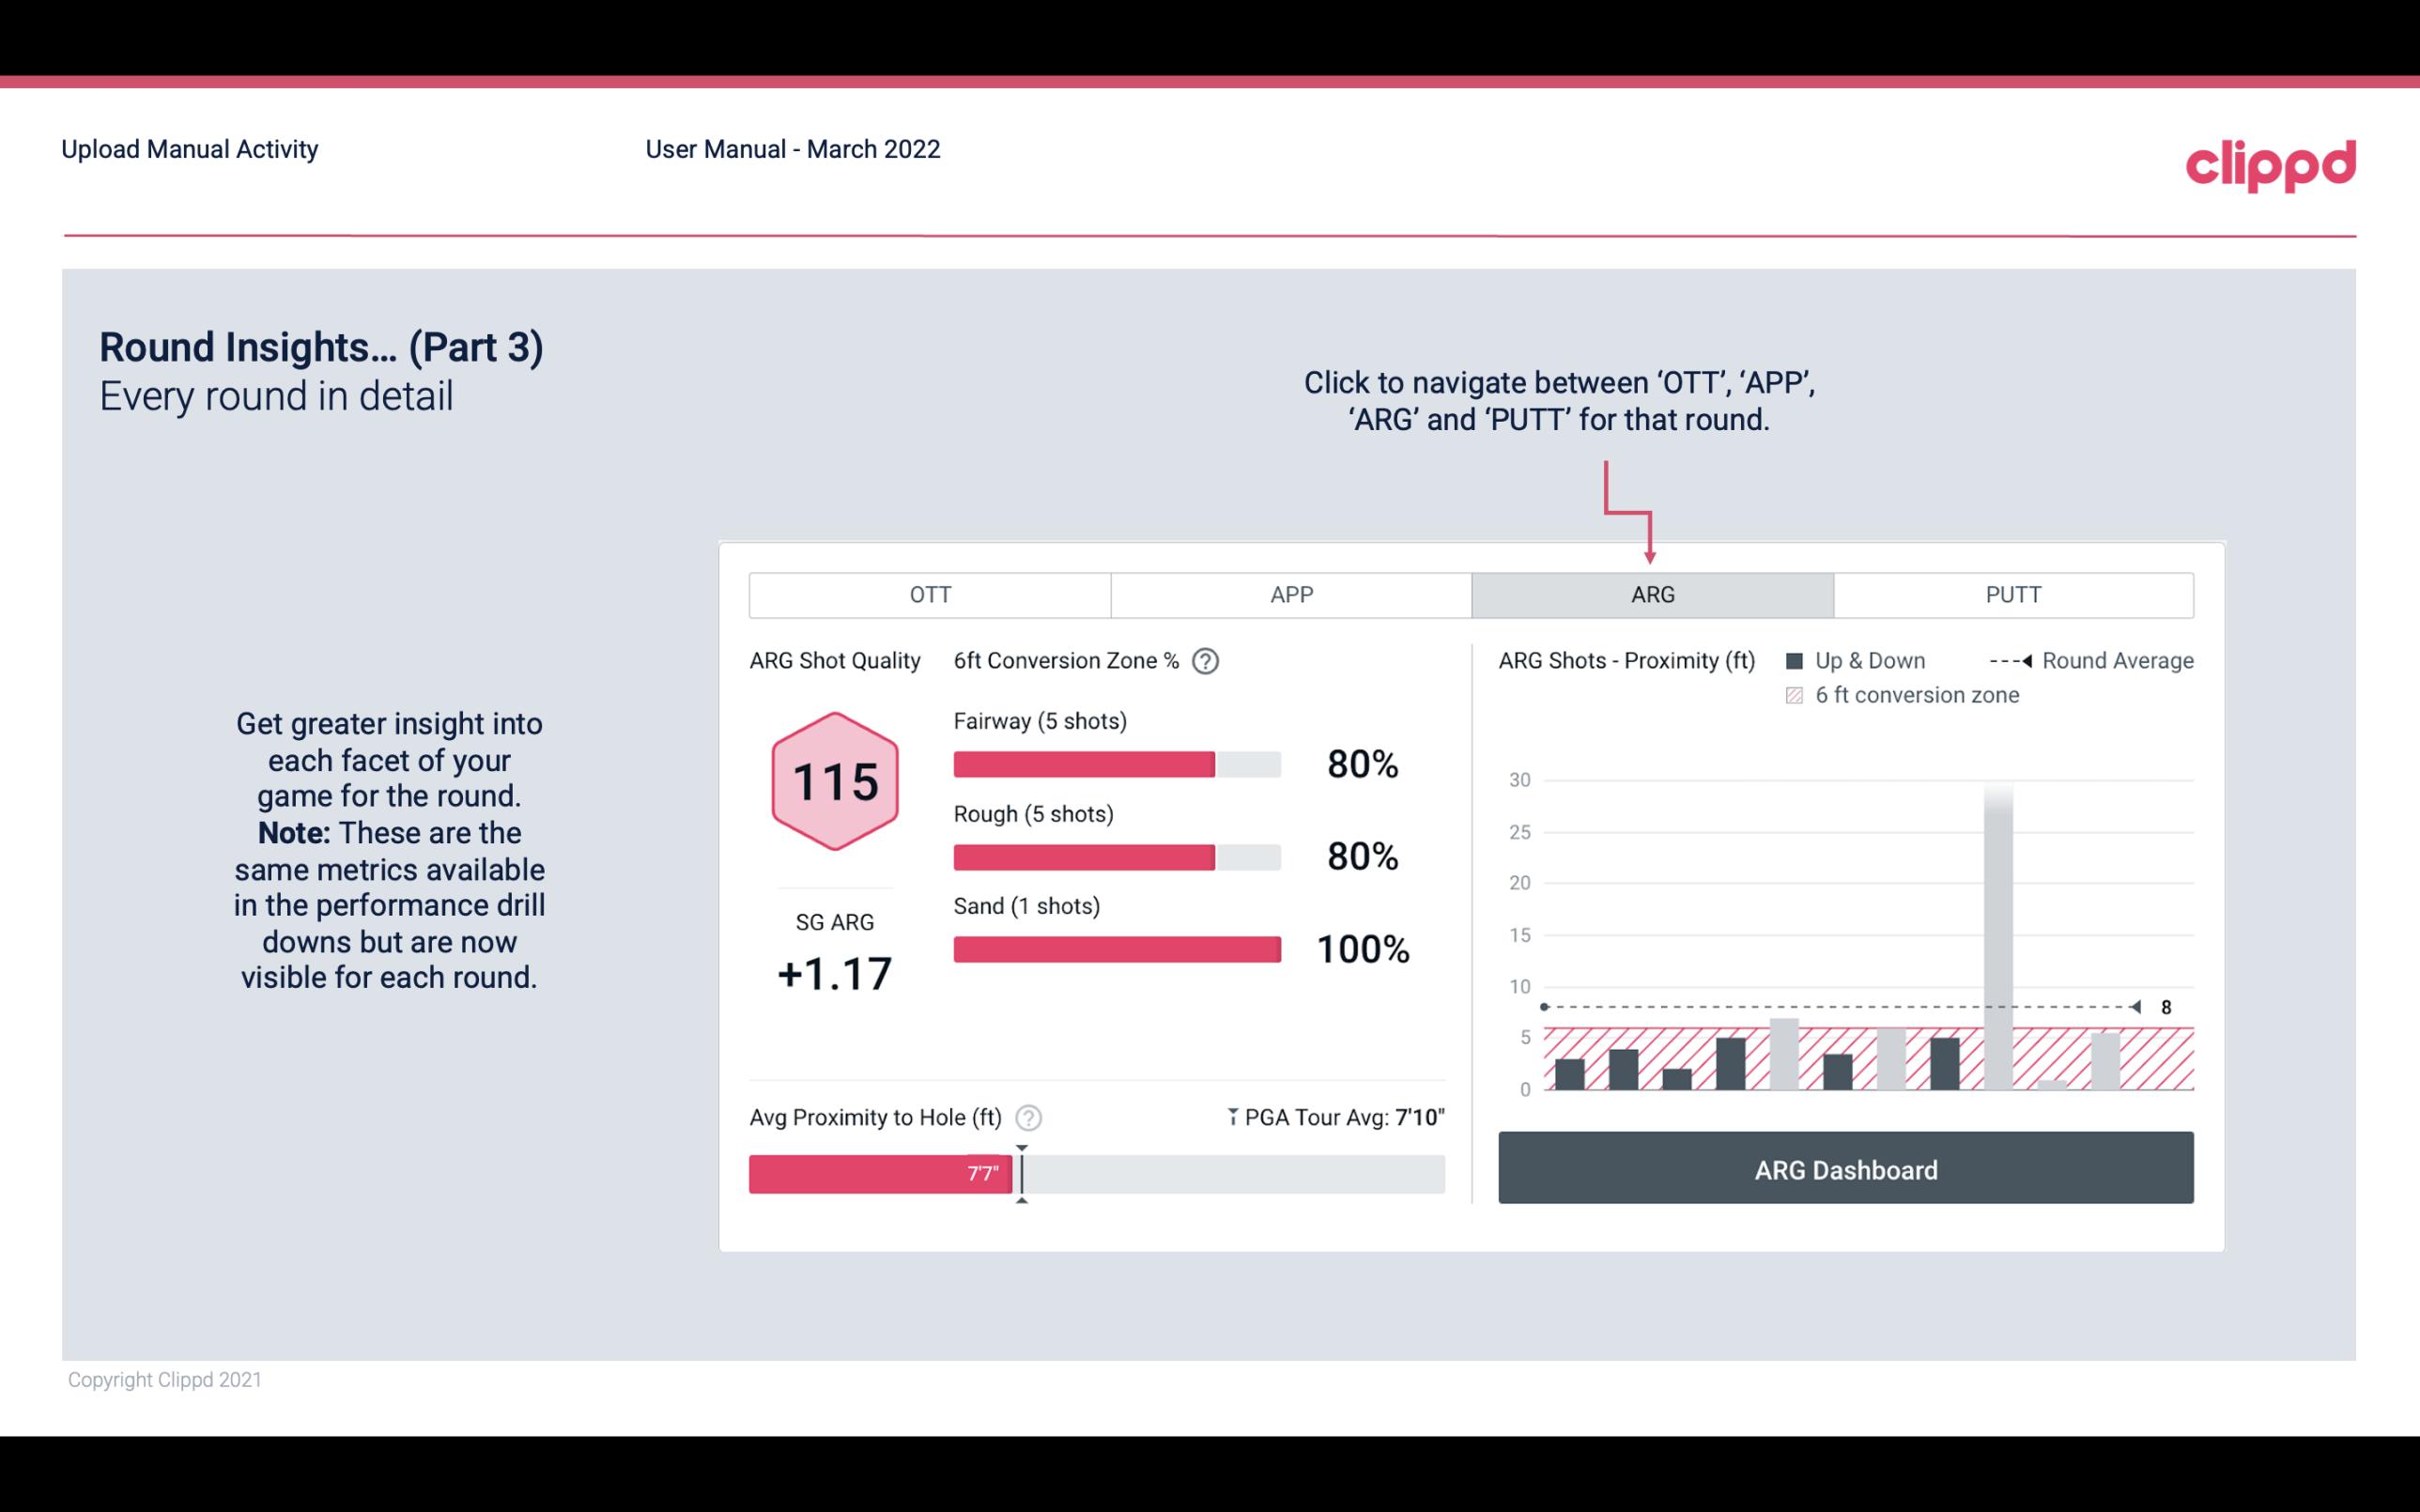Click the SG ARG score value
Viewport: 2420px width, 1512px height.
click(832, 972)
